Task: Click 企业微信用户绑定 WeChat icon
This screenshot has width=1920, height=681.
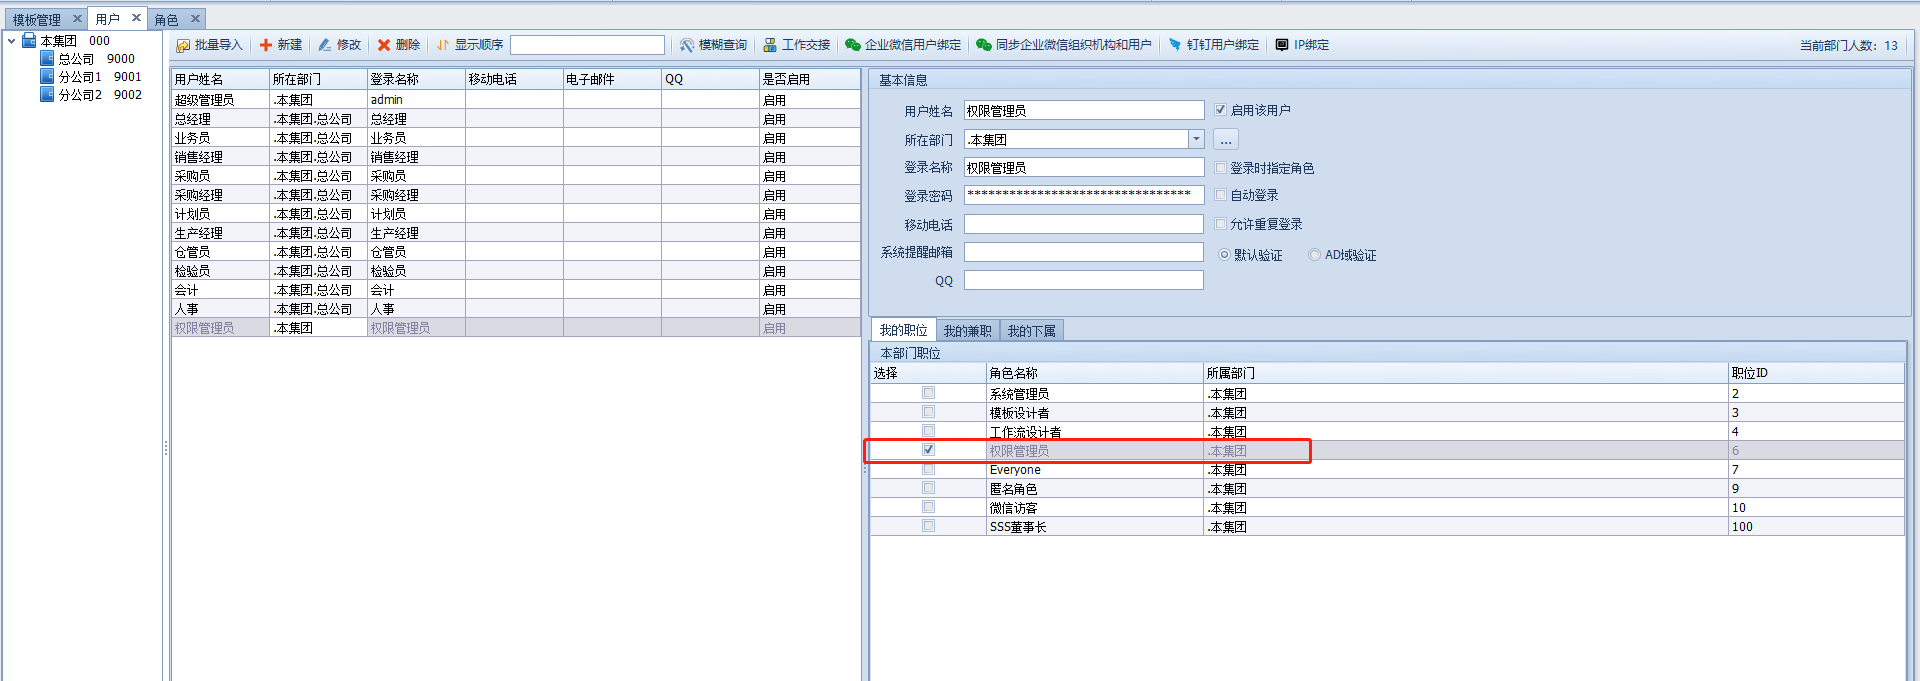Action: (853, 45)
